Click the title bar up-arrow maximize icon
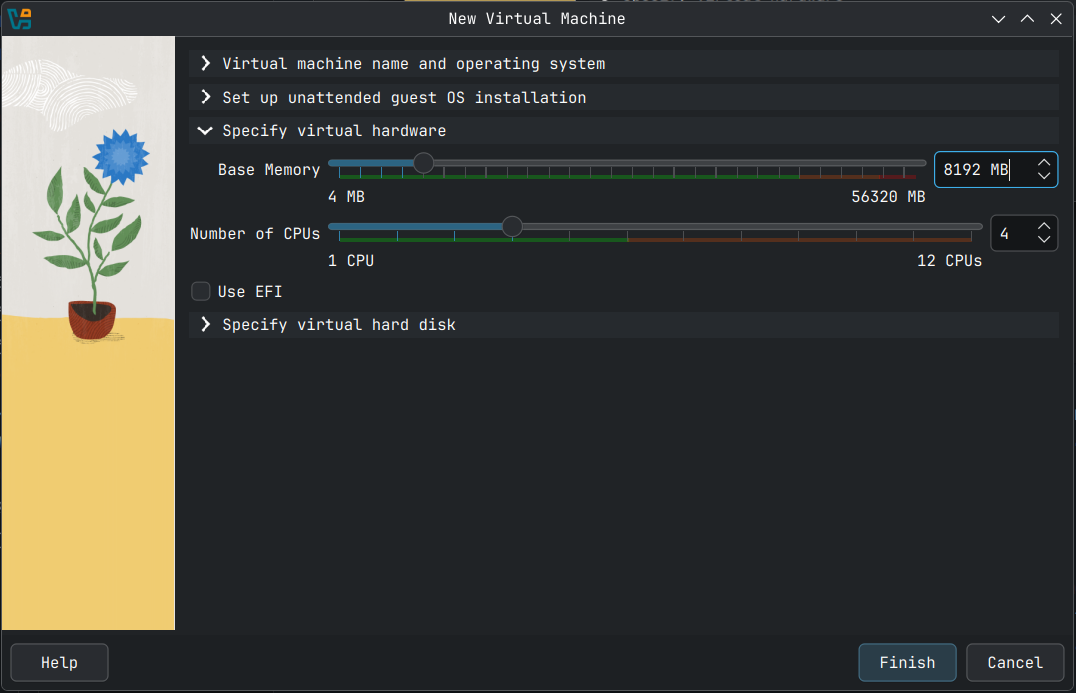 click(1027, 19)
